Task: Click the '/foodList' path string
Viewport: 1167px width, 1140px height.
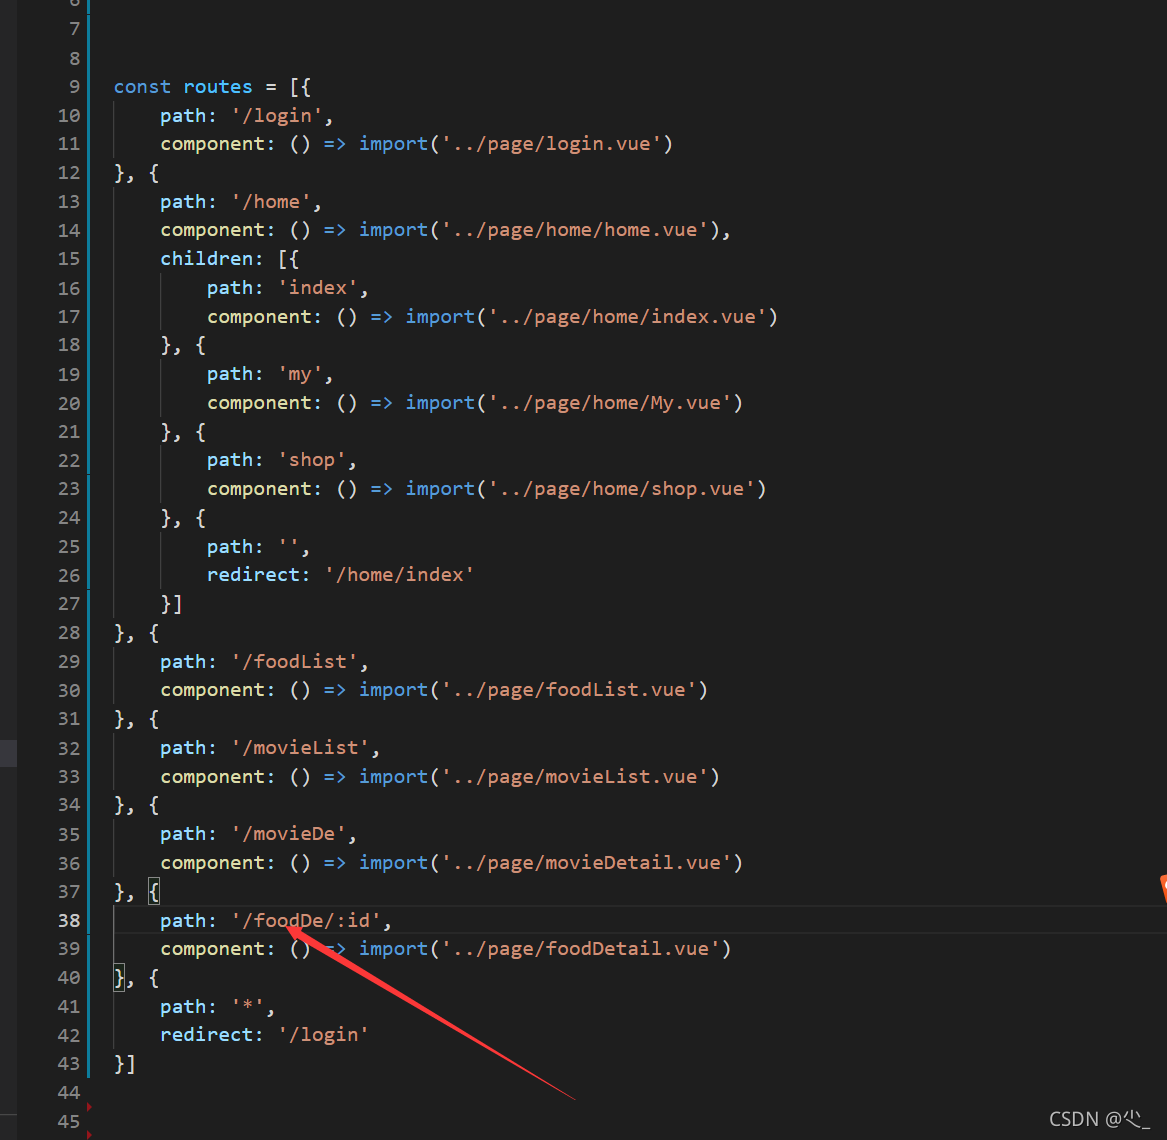Action: tap(294, 662)
